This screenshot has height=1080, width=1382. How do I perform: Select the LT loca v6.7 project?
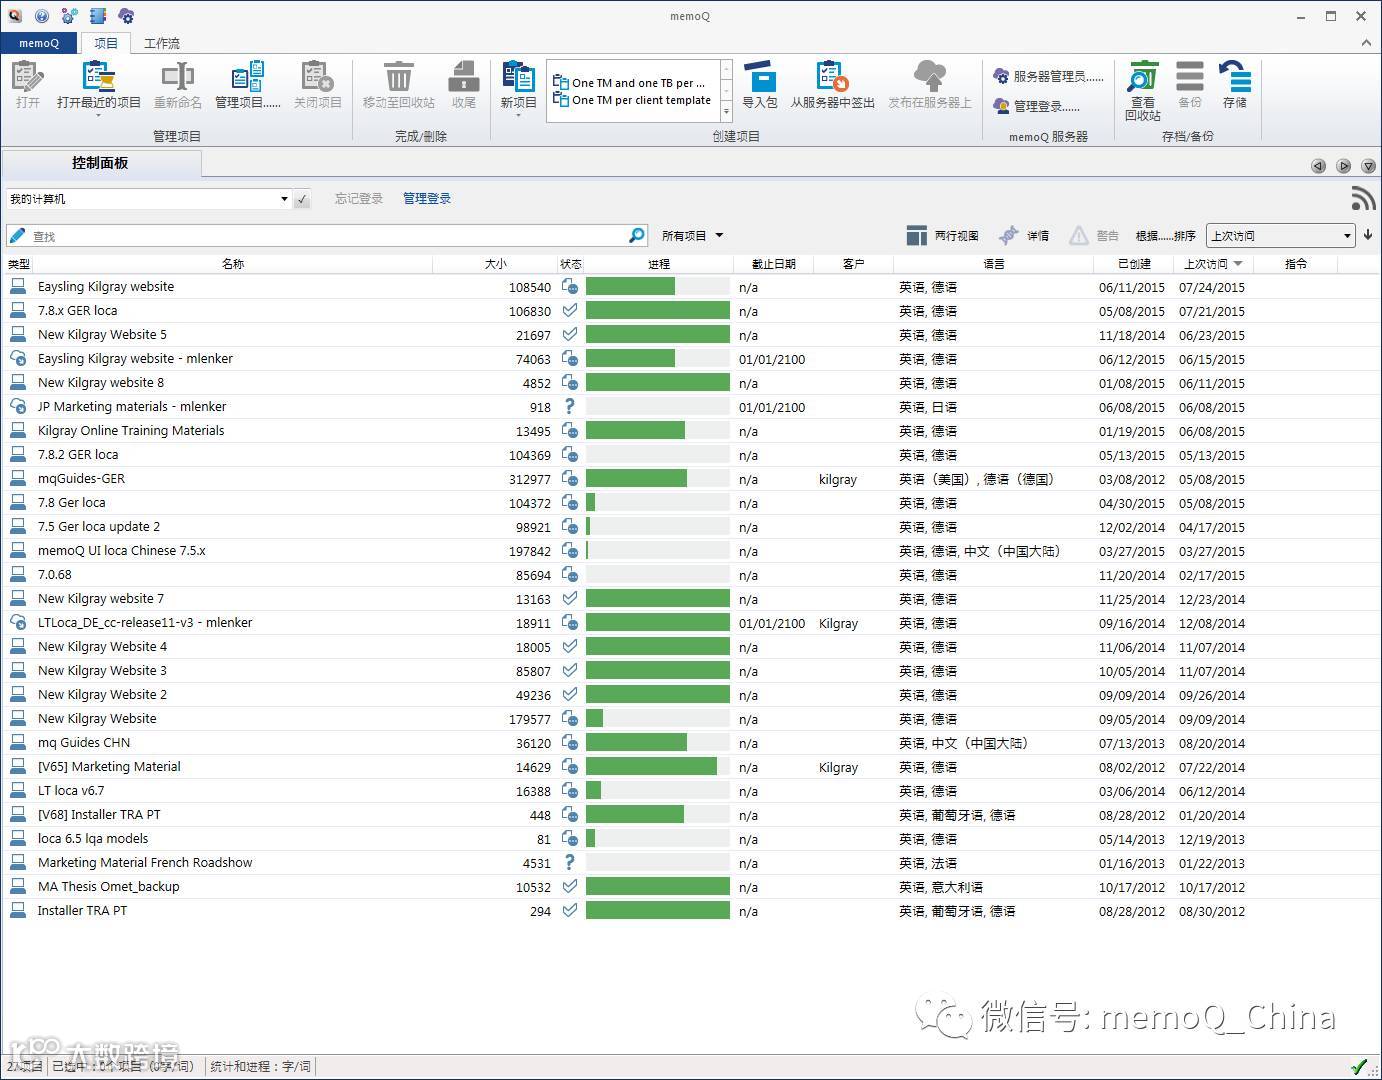(x=71, y=791)
